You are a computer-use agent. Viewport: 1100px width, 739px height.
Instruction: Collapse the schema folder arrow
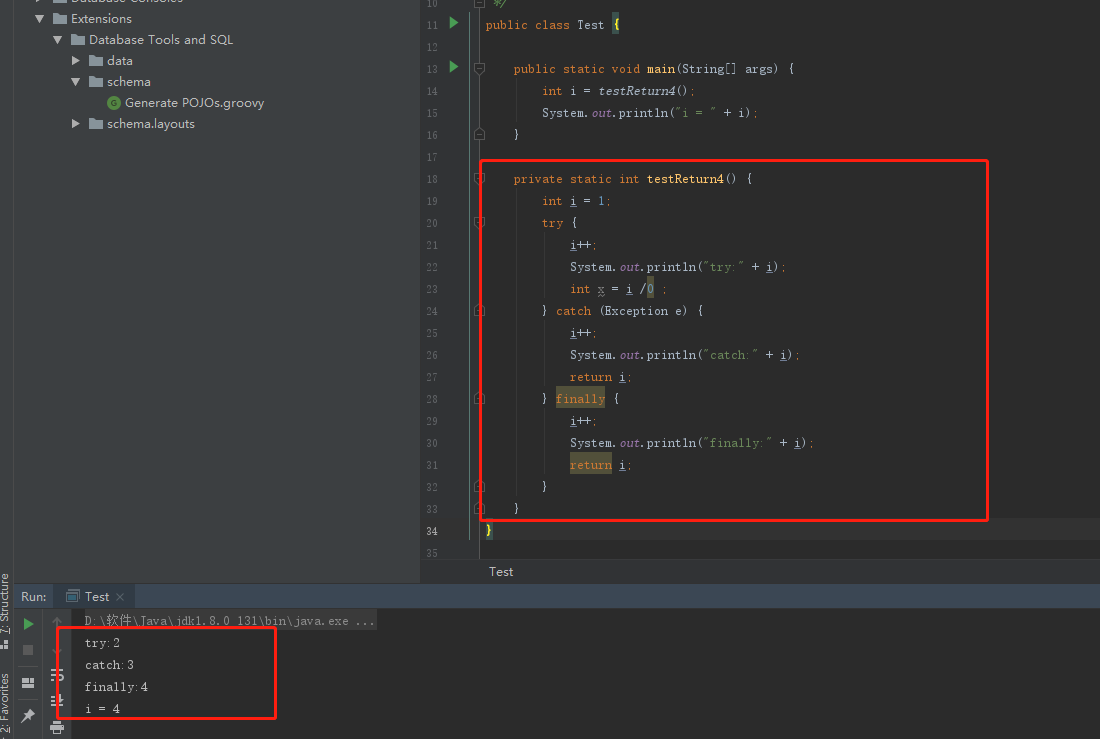pyautogui.click(x=76, y=82)
